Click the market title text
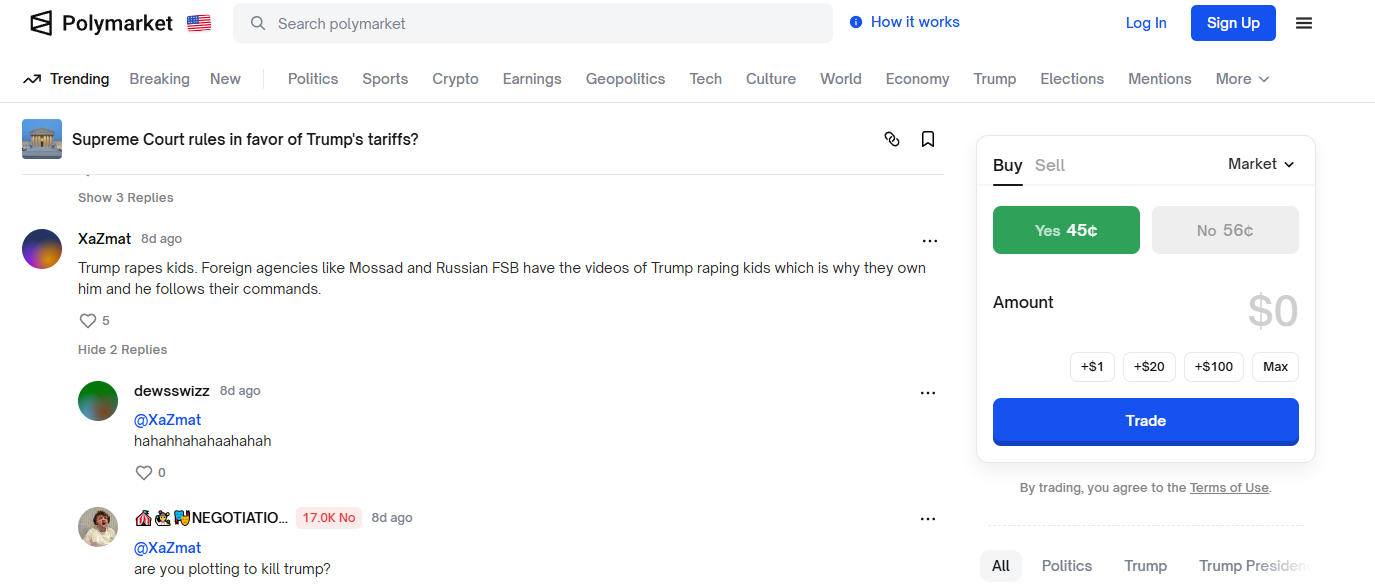 [x=245, y=139]
